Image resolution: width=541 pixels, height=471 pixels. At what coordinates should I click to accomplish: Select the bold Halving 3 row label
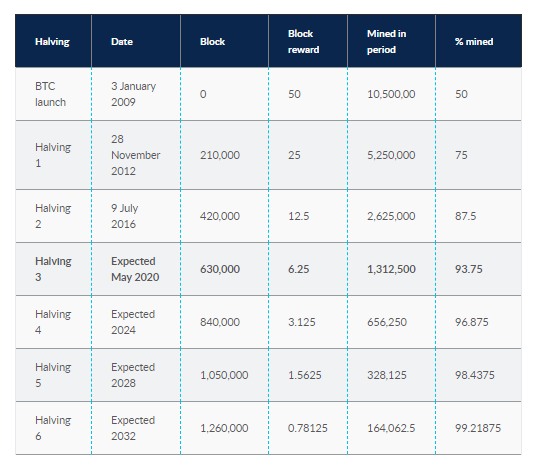pyautogui.click(x=53, y=269)
